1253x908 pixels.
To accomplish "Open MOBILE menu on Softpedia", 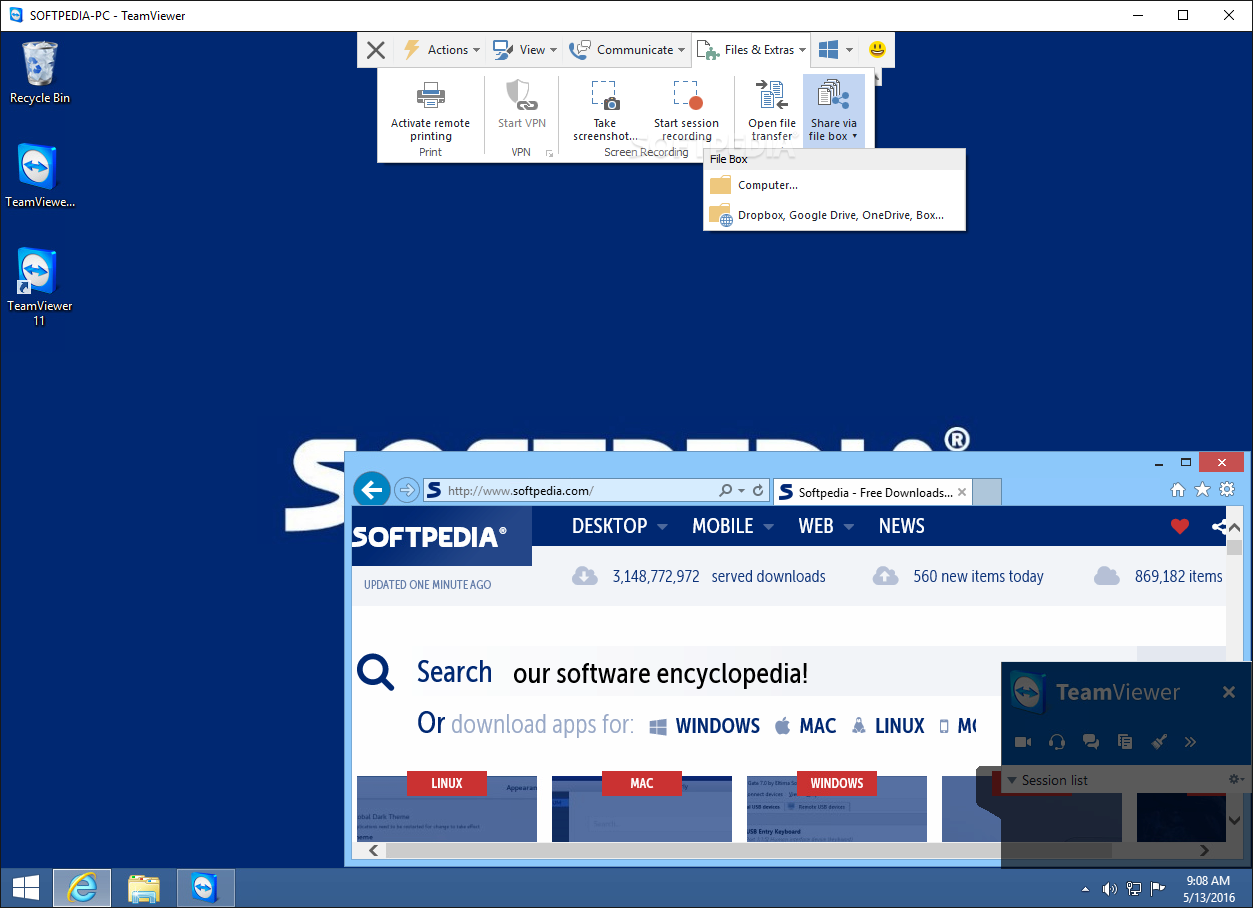I will tap(733, 526).
